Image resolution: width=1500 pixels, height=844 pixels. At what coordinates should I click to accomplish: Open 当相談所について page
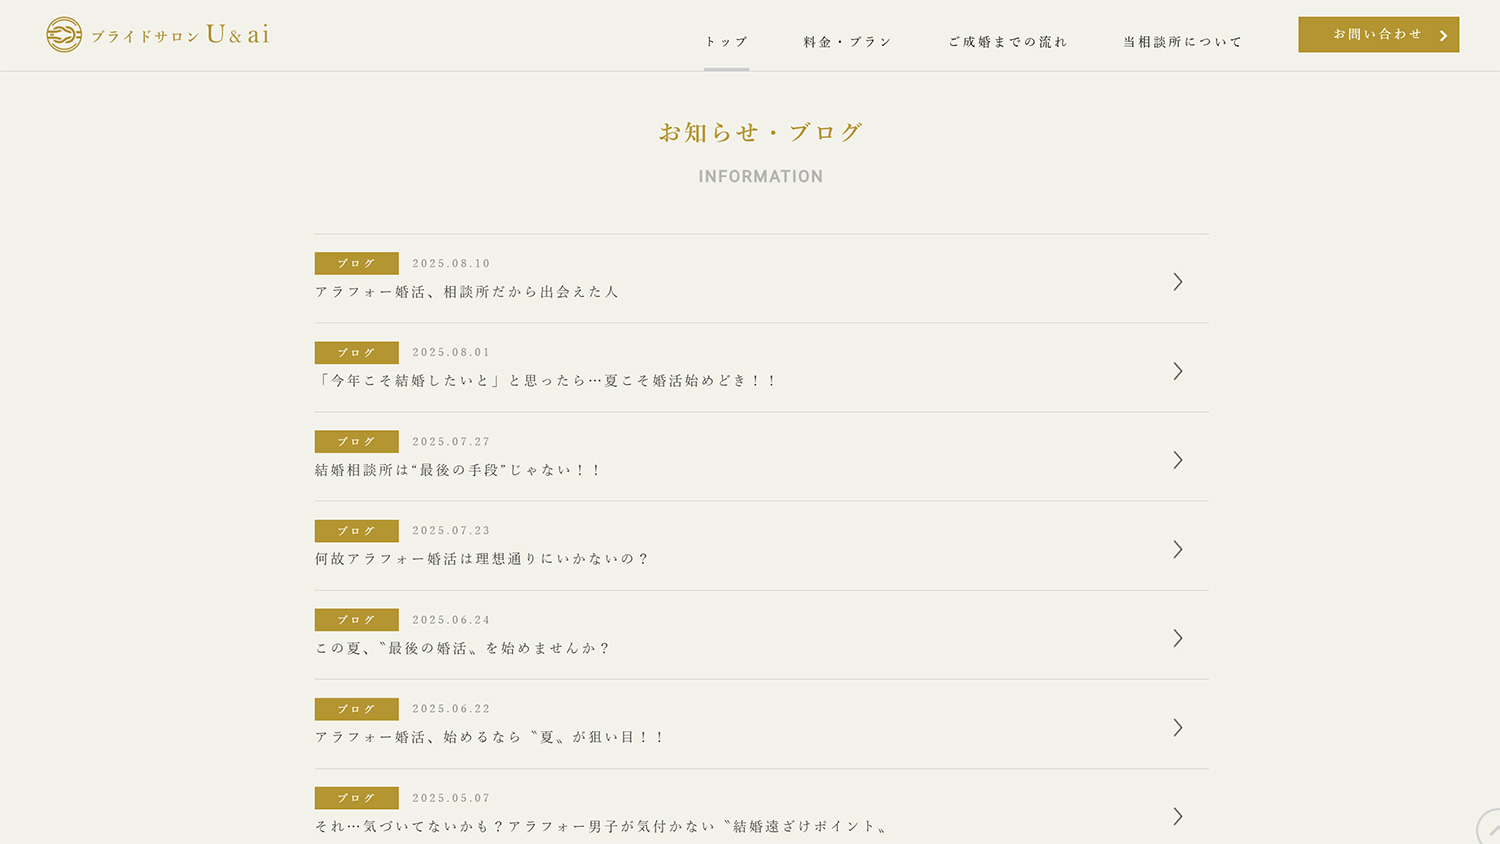pyautogui.click(x=1182, y=42)
